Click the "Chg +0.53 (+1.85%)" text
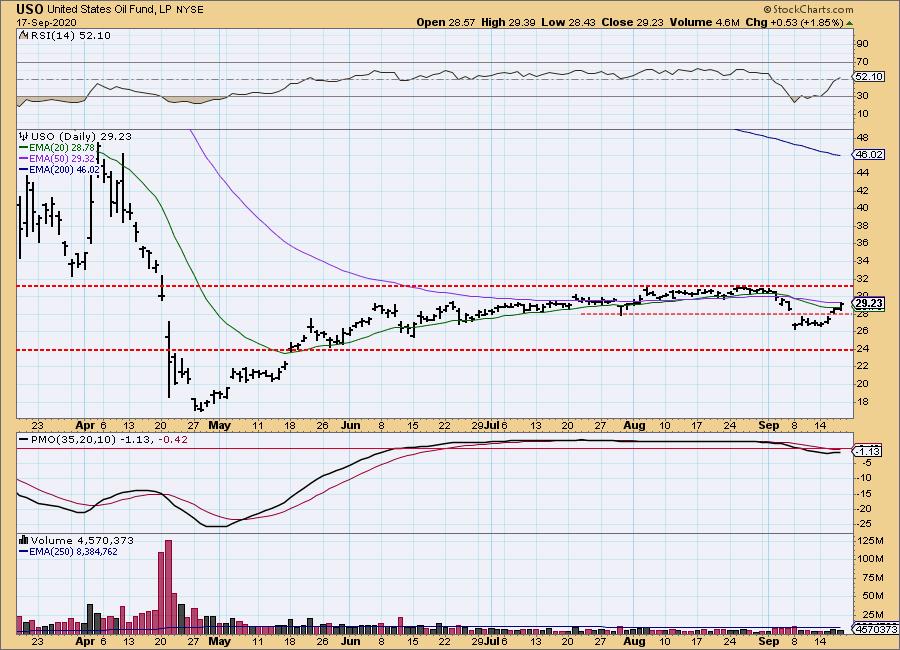The height and width of the screenshot is (650, 900). (x=794, y=23)
